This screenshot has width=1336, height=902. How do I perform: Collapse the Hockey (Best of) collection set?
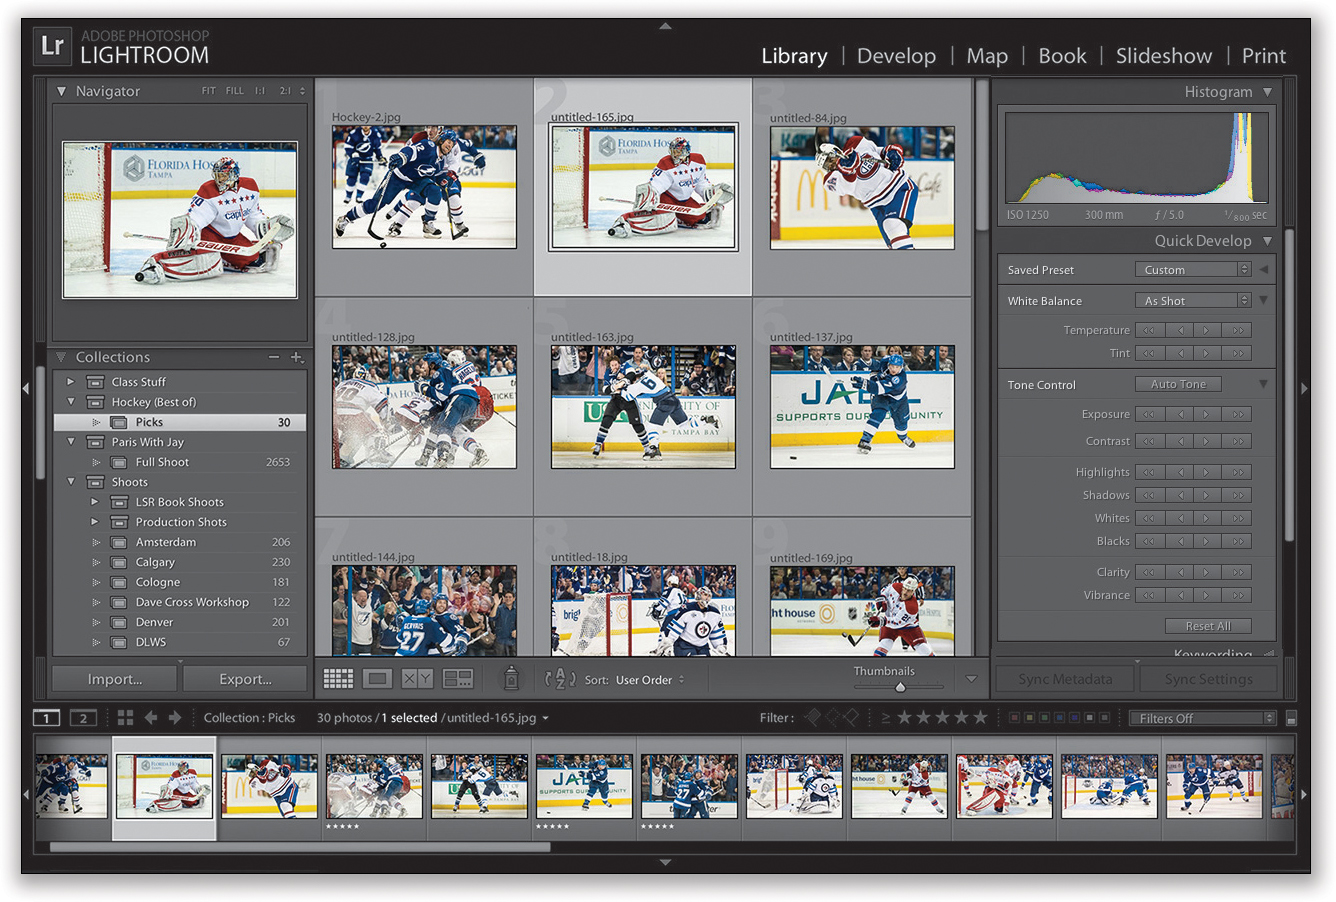[x=71, y=402]
